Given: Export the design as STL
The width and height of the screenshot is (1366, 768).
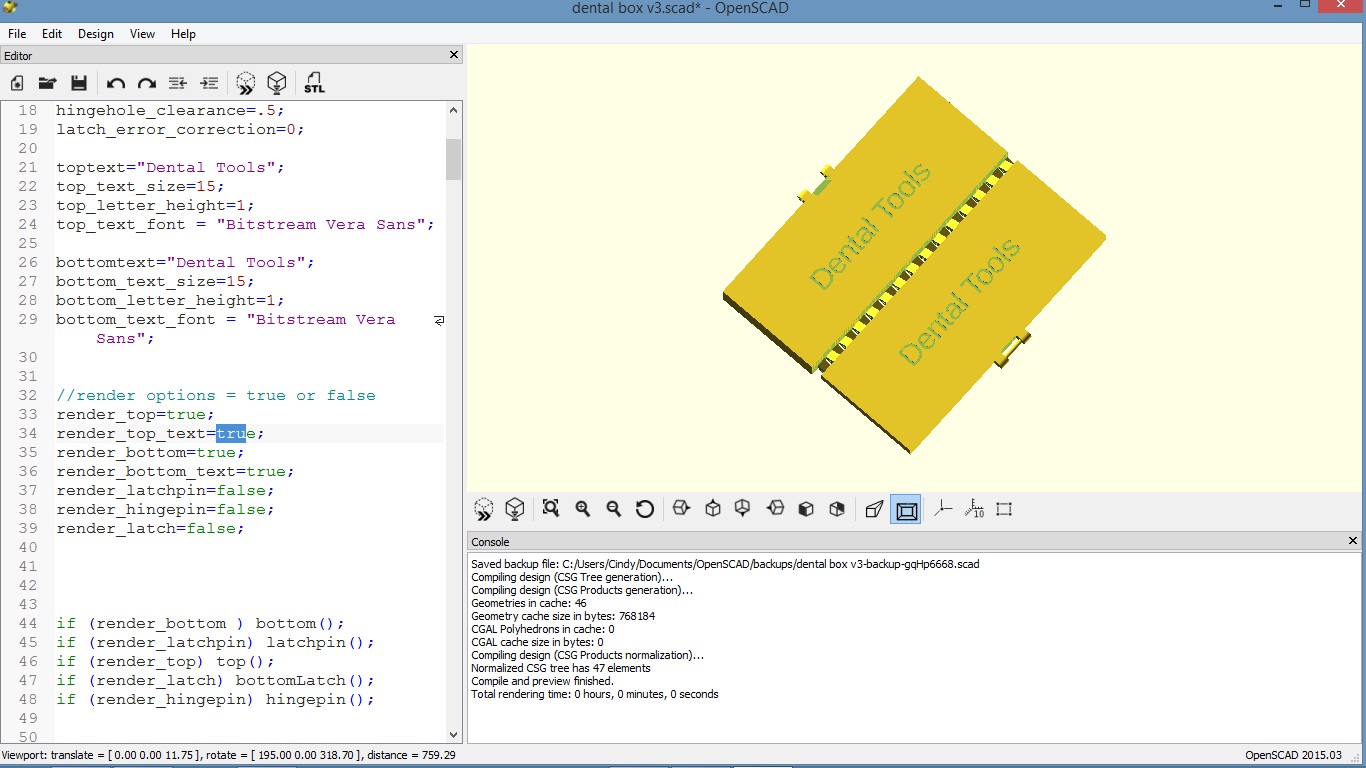Looking at the screenshot, I should click(x=314, y=83).
